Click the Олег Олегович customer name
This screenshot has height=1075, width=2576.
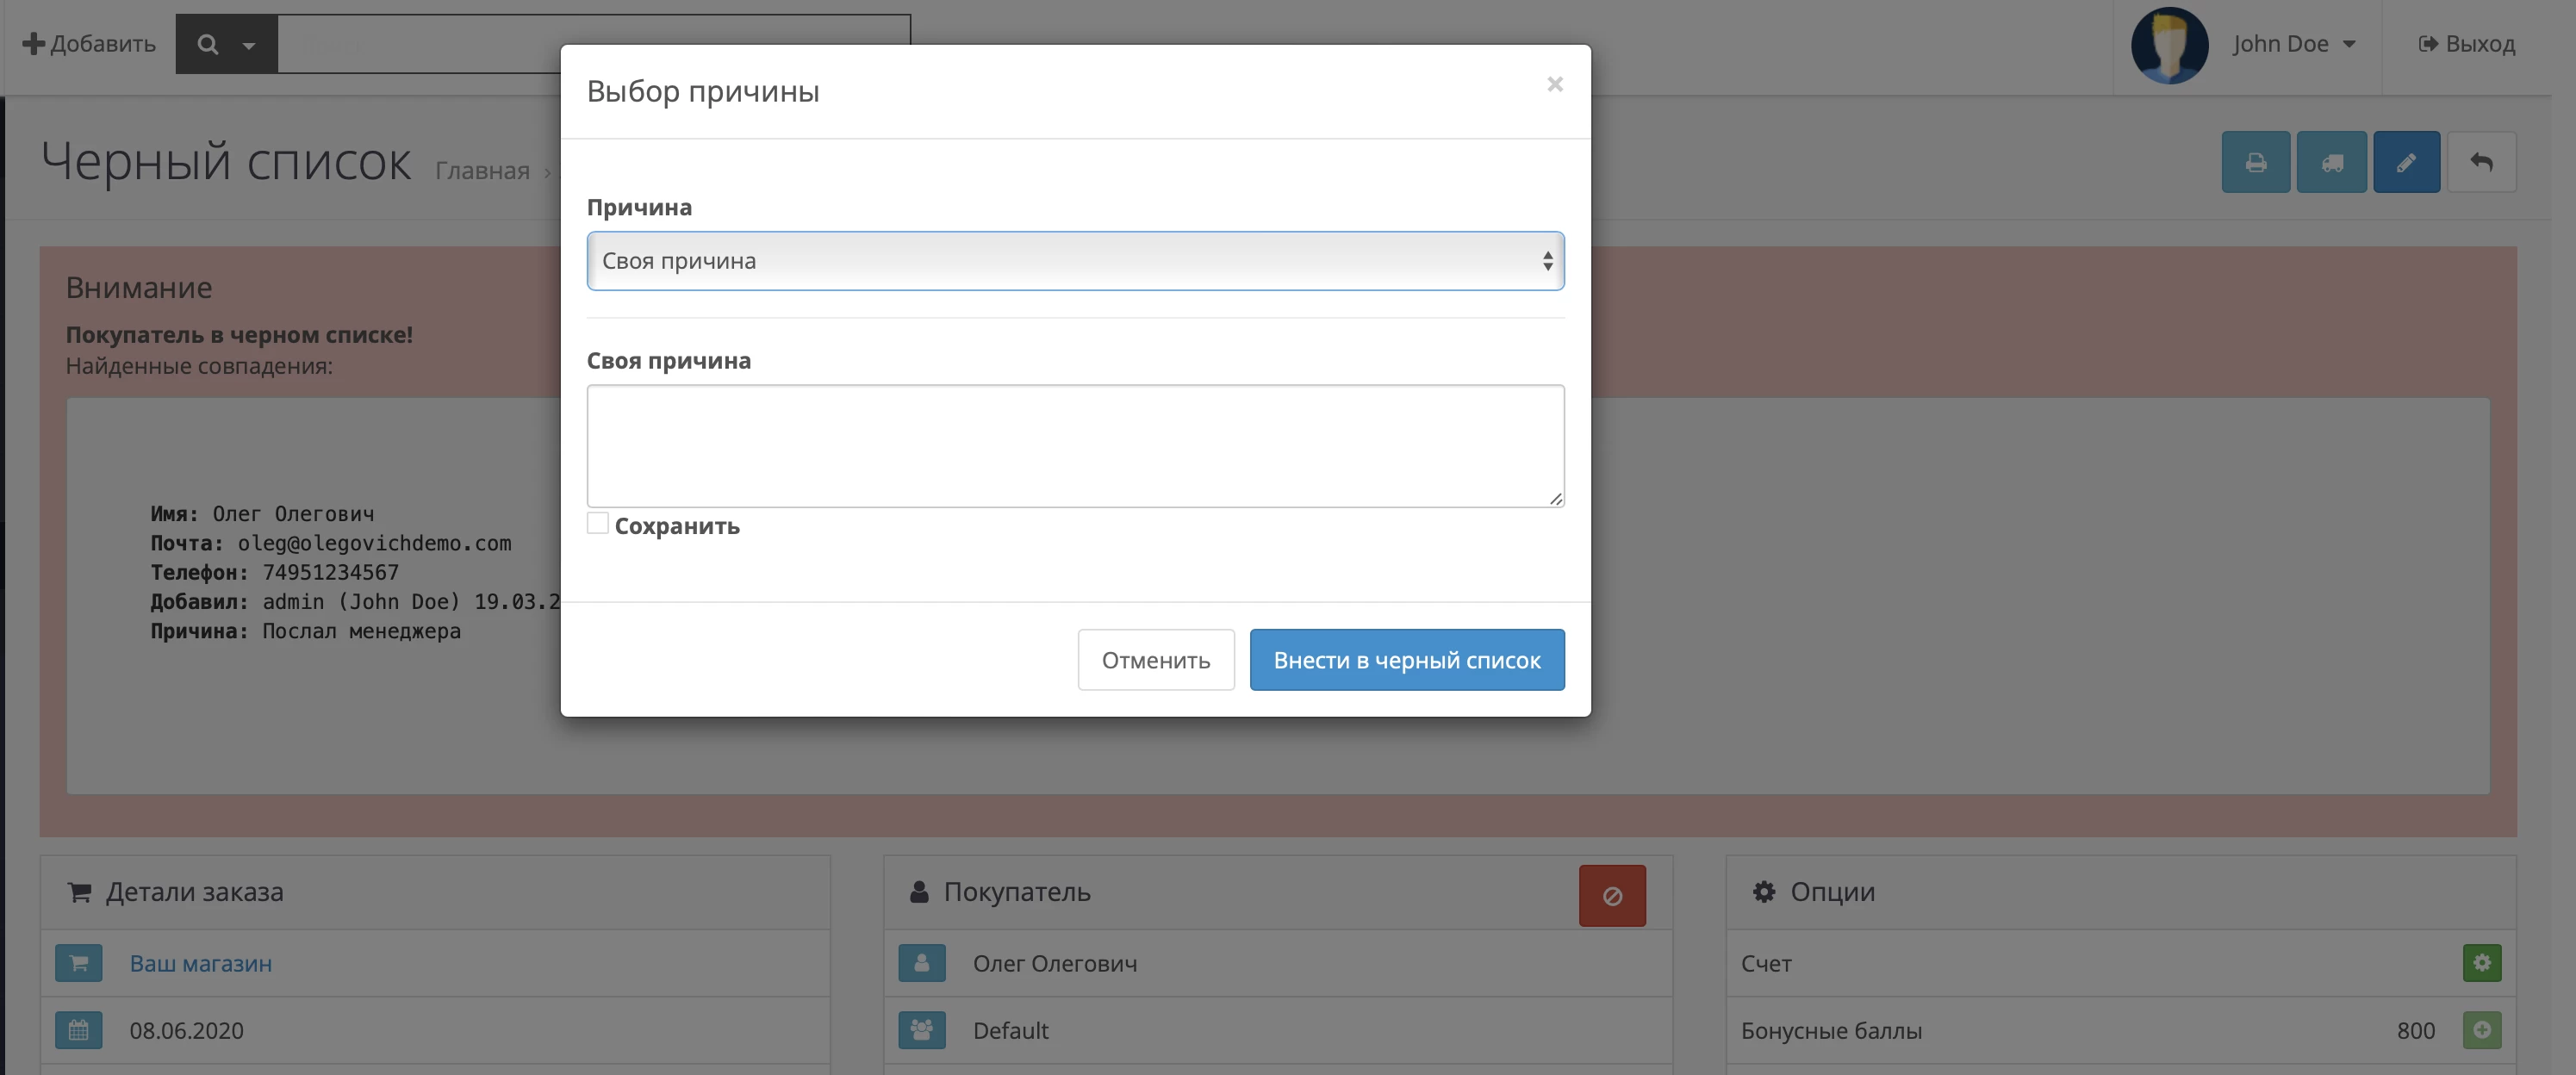click(x=1055, y=963)
